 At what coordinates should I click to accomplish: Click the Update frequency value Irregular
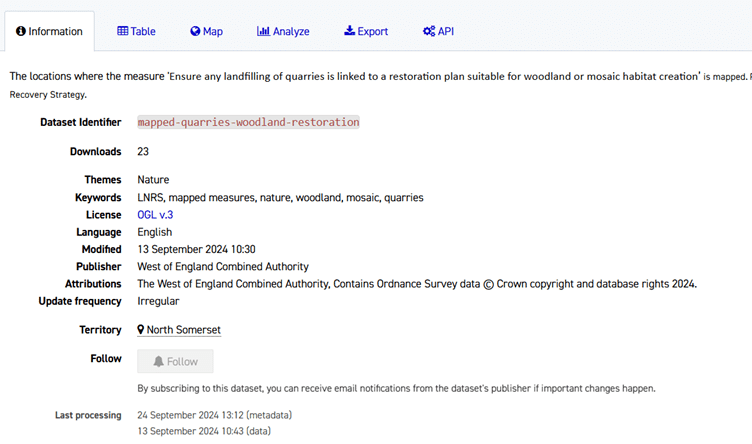pos(158,301)
